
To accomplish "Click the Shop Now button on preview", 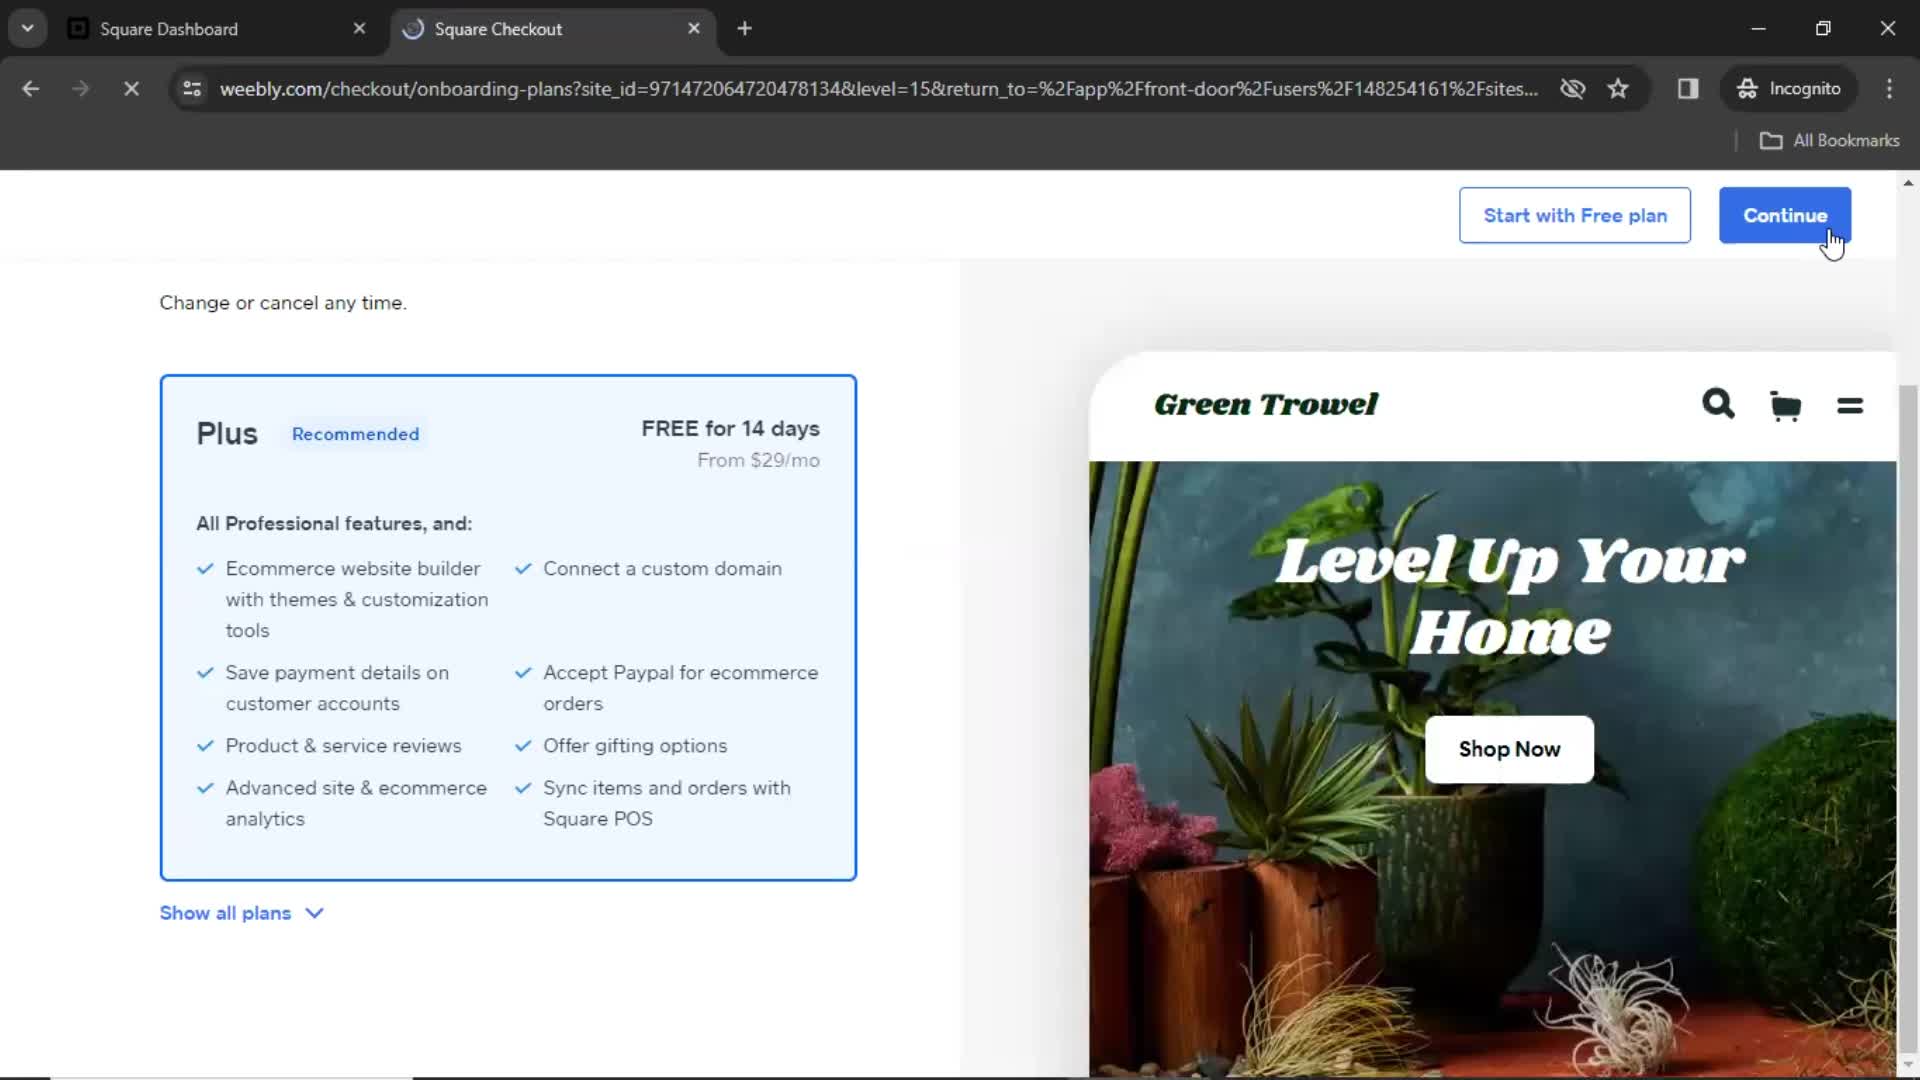I will click(x=1510, y=749).
